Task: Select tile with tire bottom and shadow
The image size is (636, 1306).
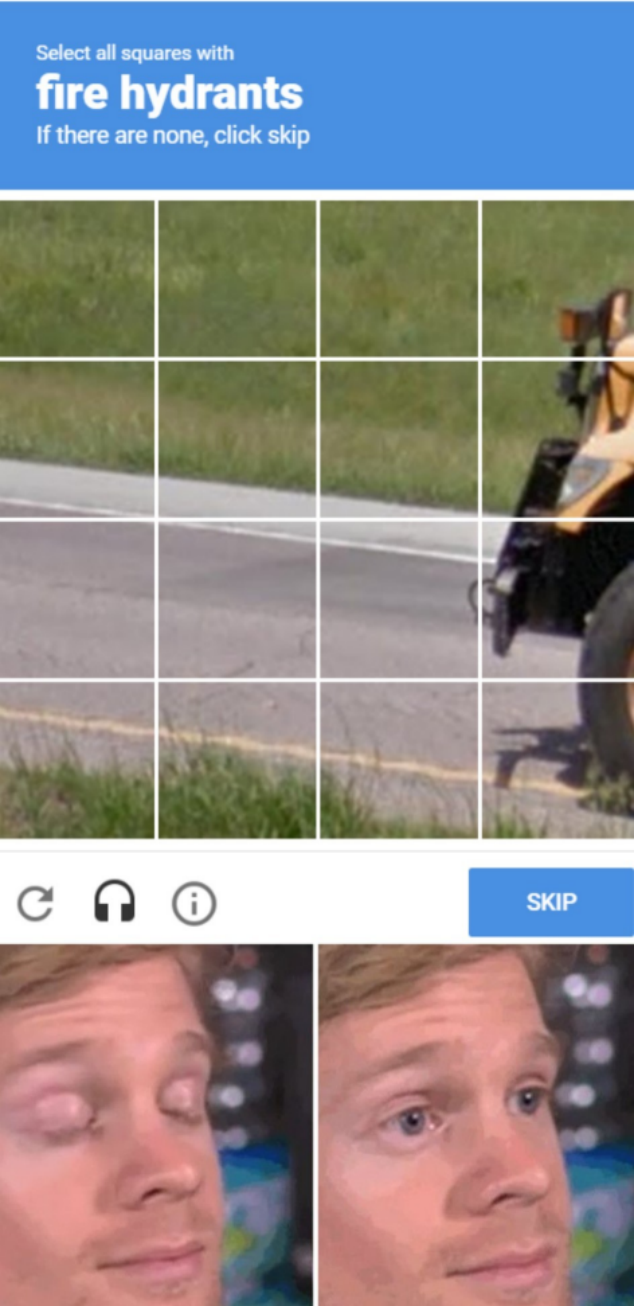Action: [558, 760]
